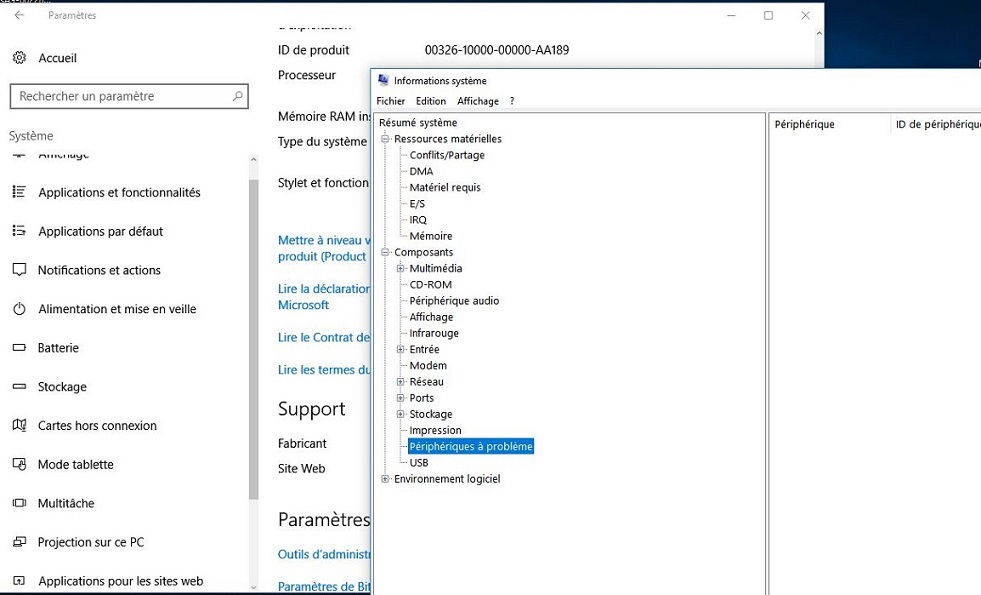Screen dimensions: 981x595
Task: Click Applications et fonctionnalités list icon
Action: pos(19,191)
